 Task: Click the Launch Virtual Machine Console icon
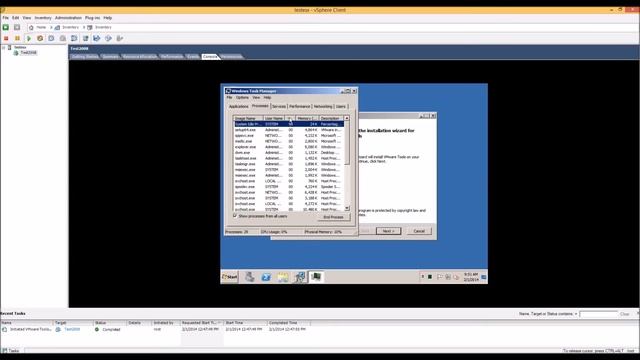[85, 38]
